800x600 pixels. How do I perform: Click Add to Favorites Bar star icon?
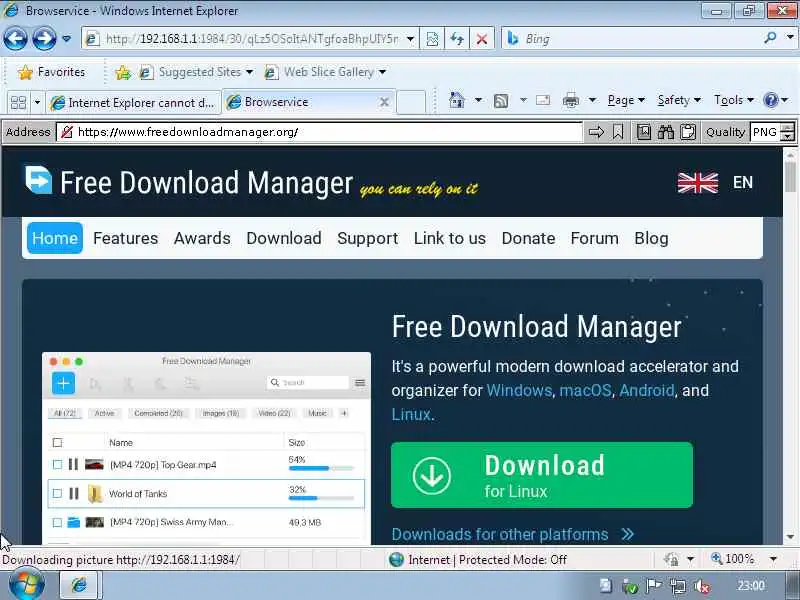tap(122, 72)
